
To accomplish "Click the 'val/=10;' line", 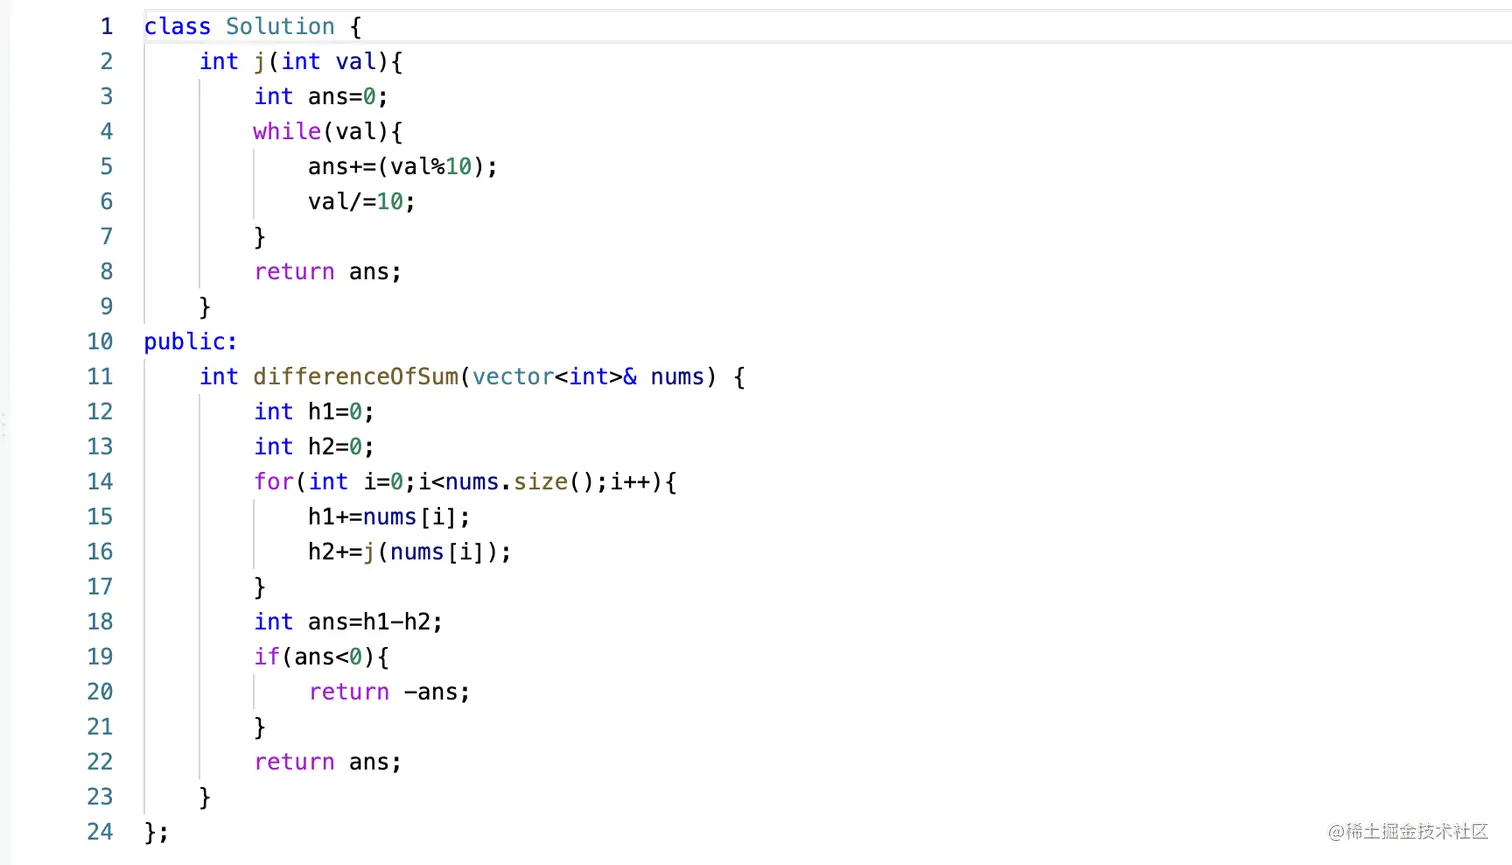I will [x=362, y=201].
